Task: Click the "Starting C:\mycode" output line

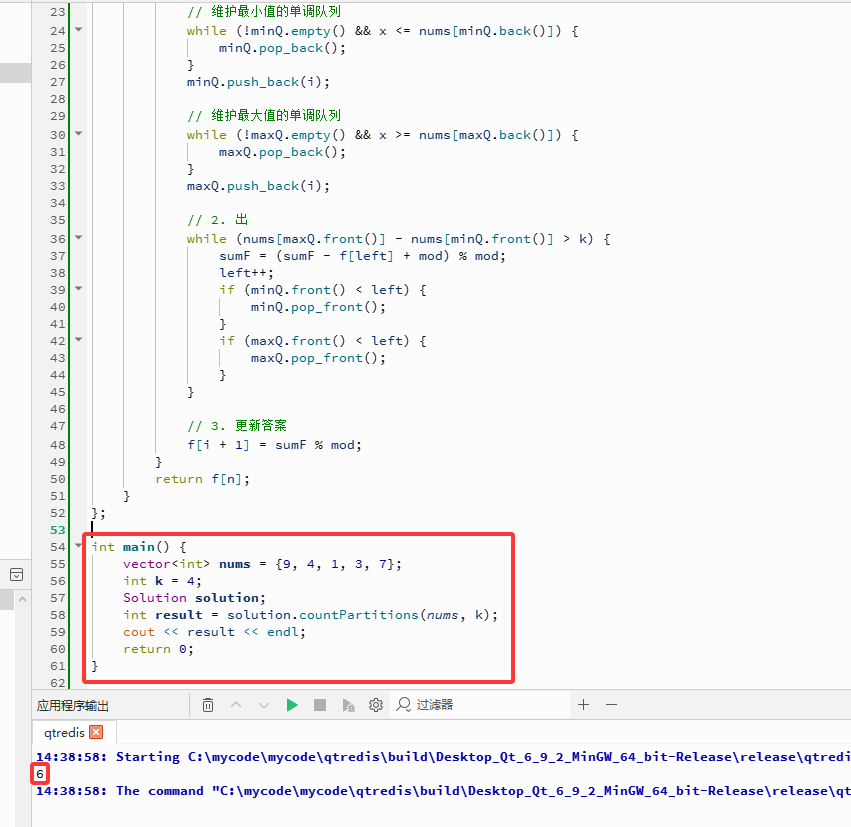Action: tap(442, 757)
